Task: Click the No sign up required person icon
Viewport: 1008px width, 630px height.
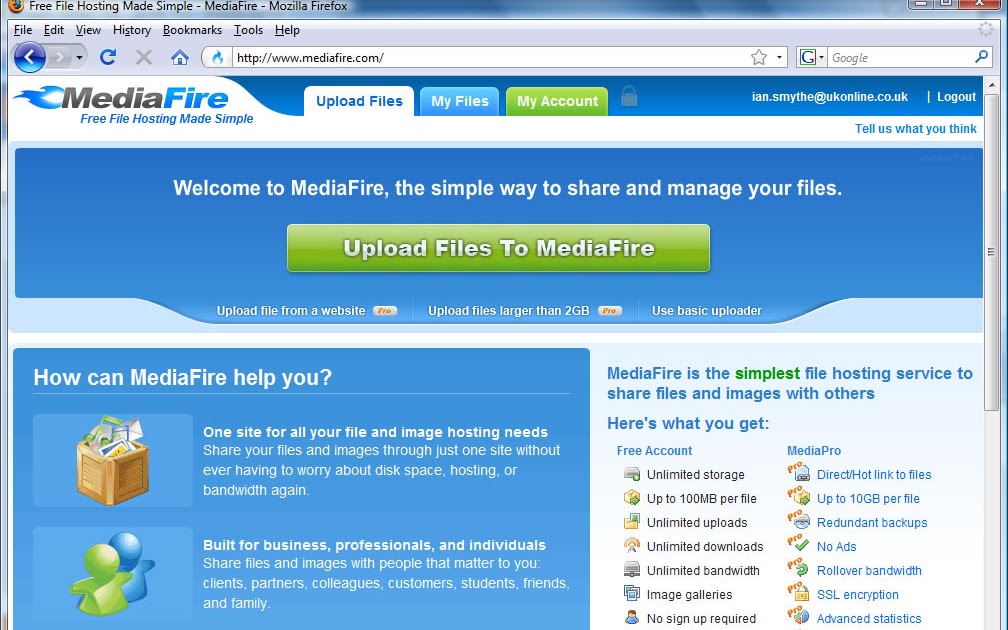Action: pos(632,617)
